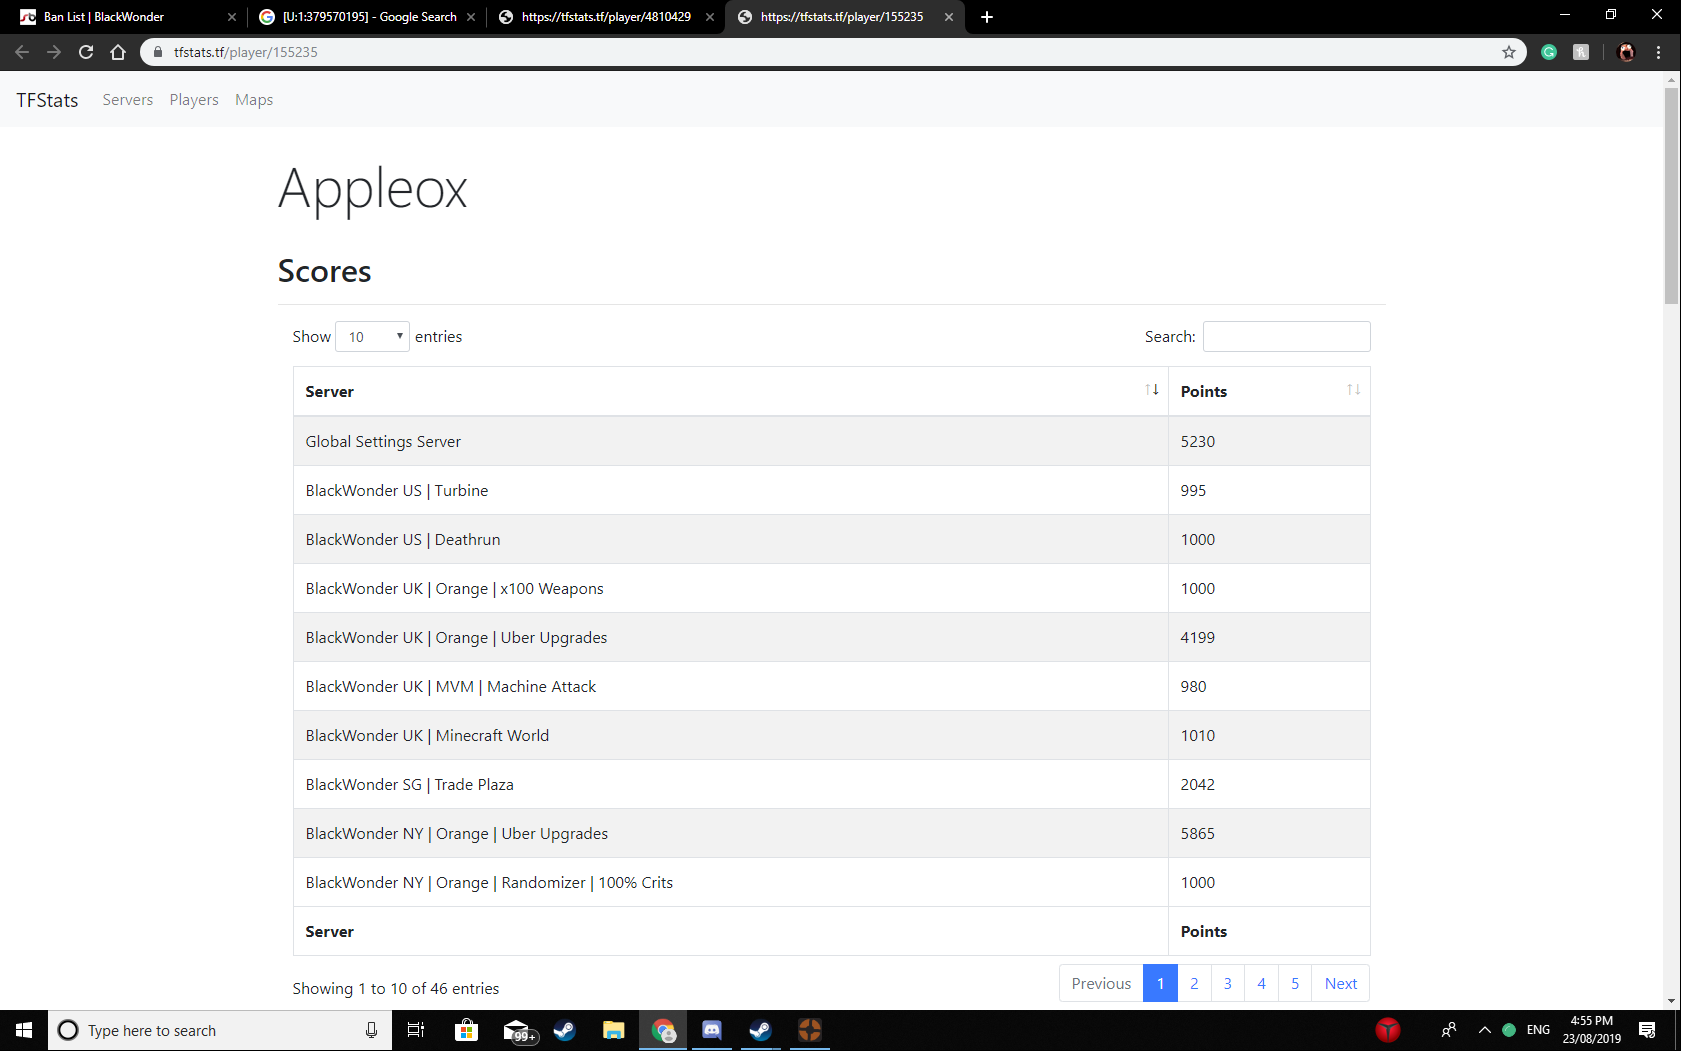Select BlackWonder SG | Trade Plaza

pos(409,785)
